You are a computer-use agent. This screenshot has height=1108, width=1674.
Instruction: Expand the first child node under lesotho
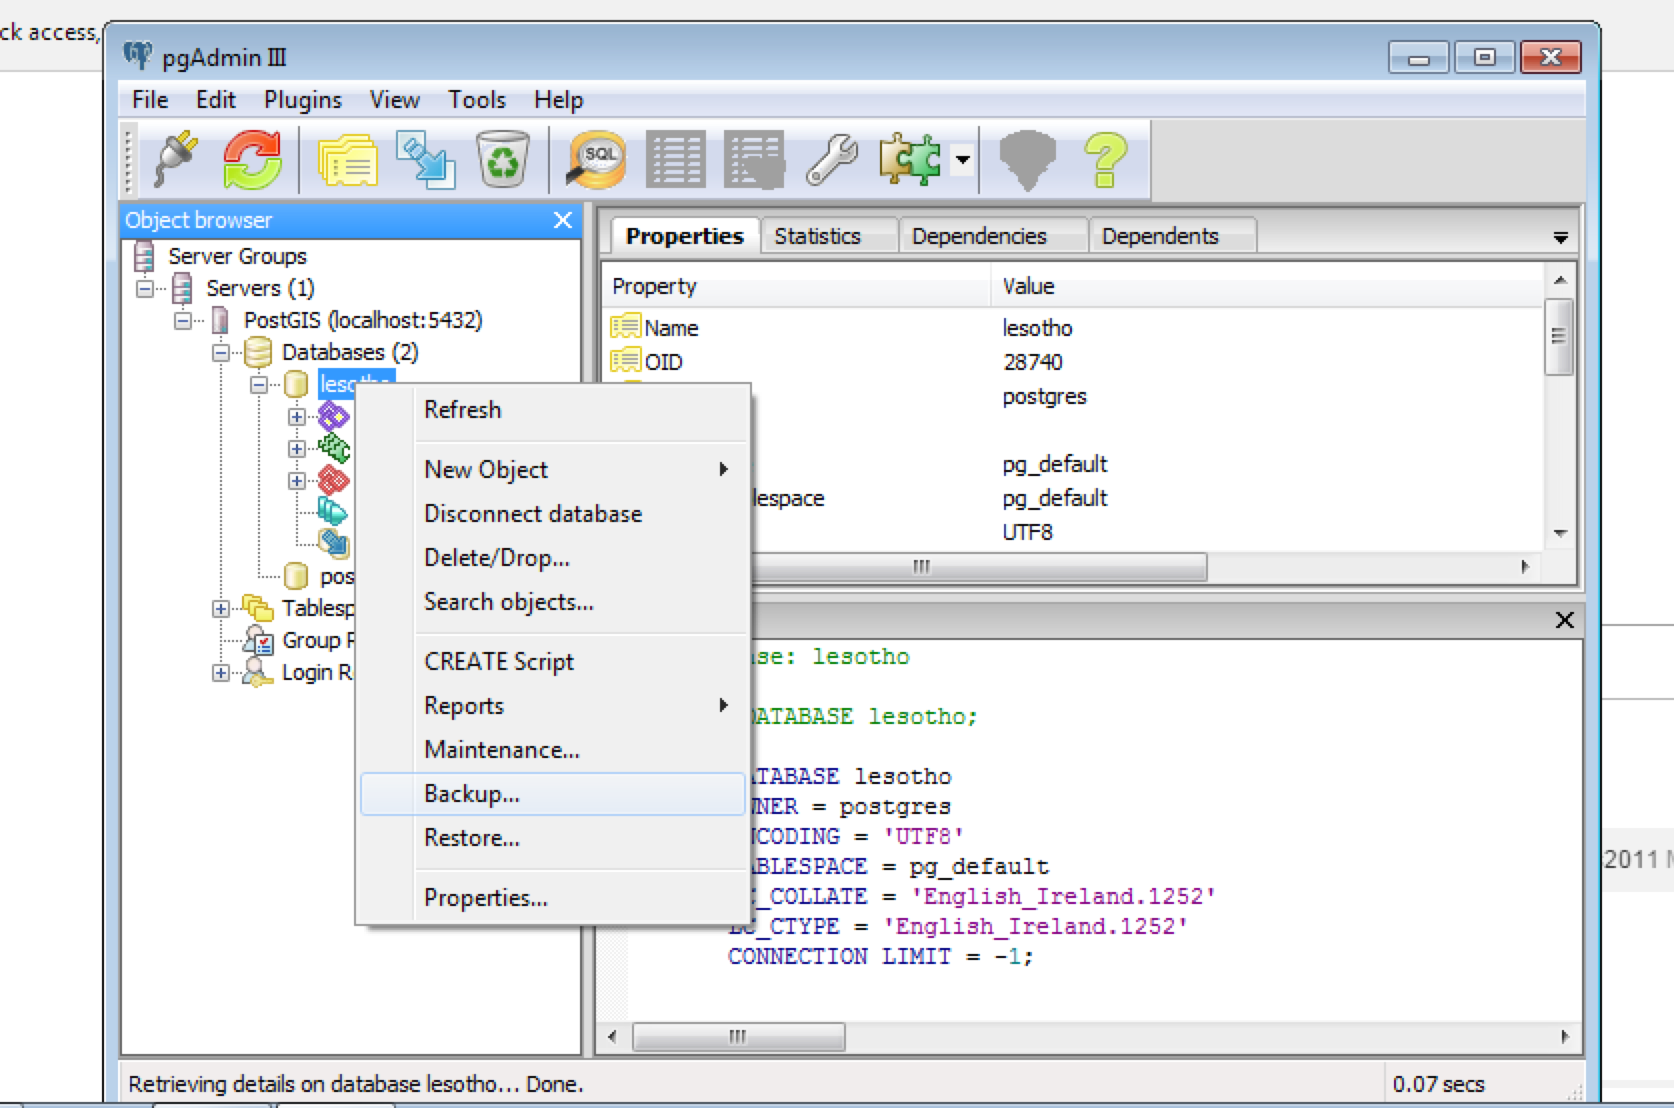coord(297,416)
